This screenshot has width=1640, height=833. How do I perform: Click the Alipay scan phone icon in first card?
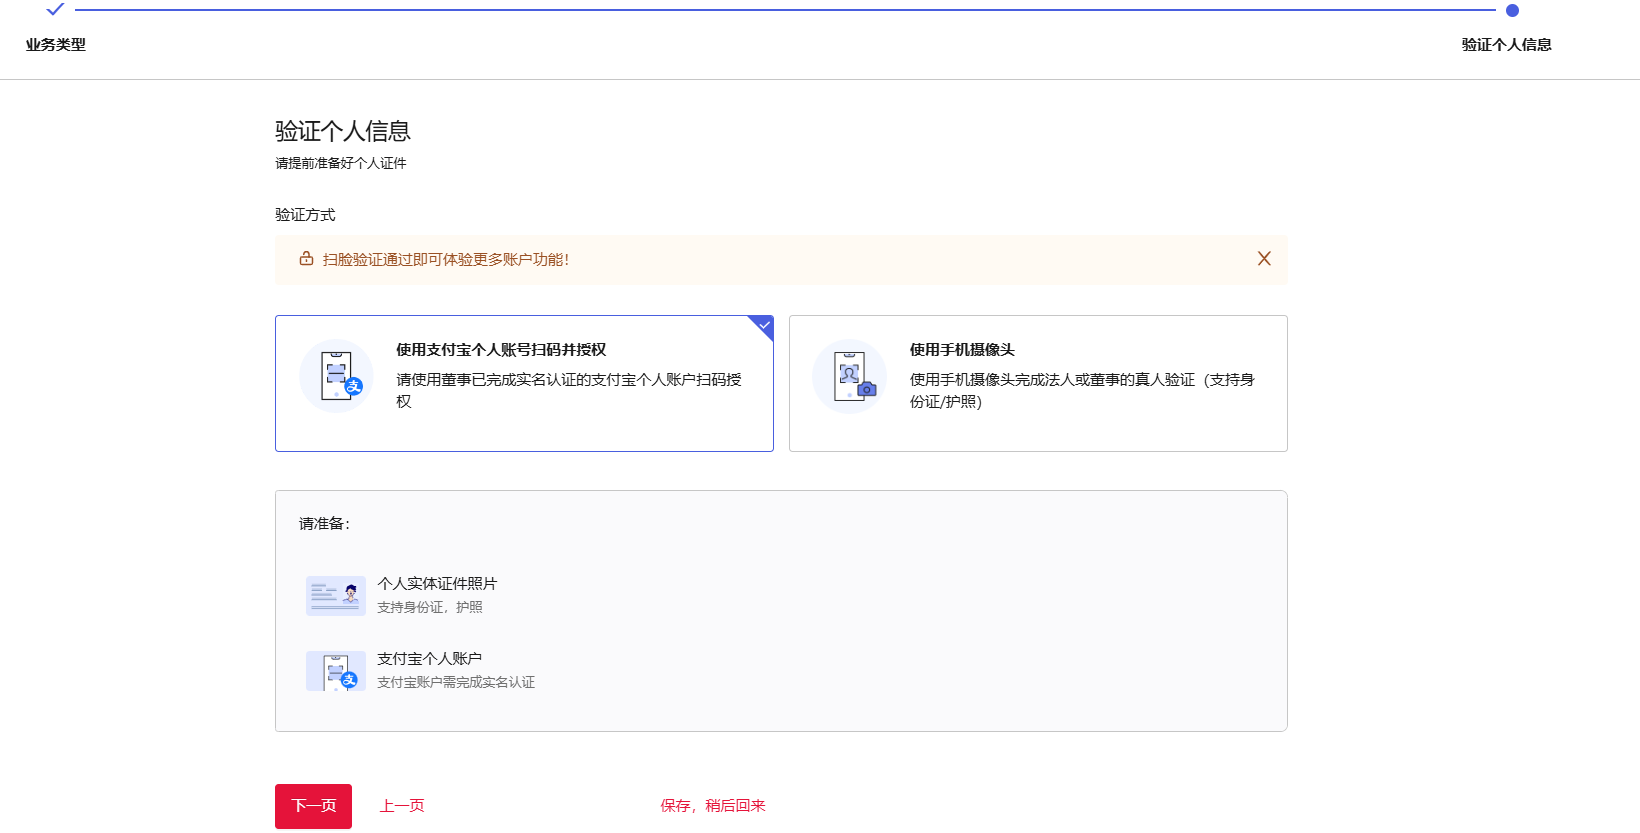337,376
